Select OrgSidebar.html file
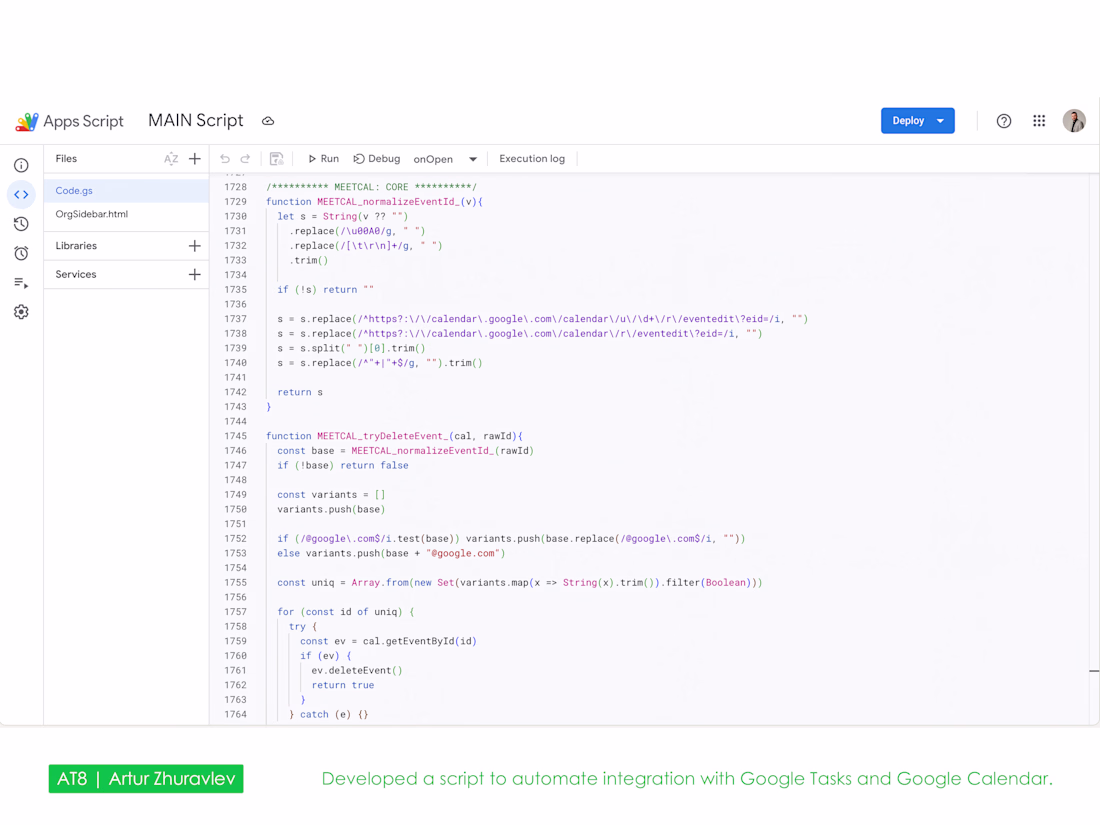 pyautogui.click(x=126, y=214)
